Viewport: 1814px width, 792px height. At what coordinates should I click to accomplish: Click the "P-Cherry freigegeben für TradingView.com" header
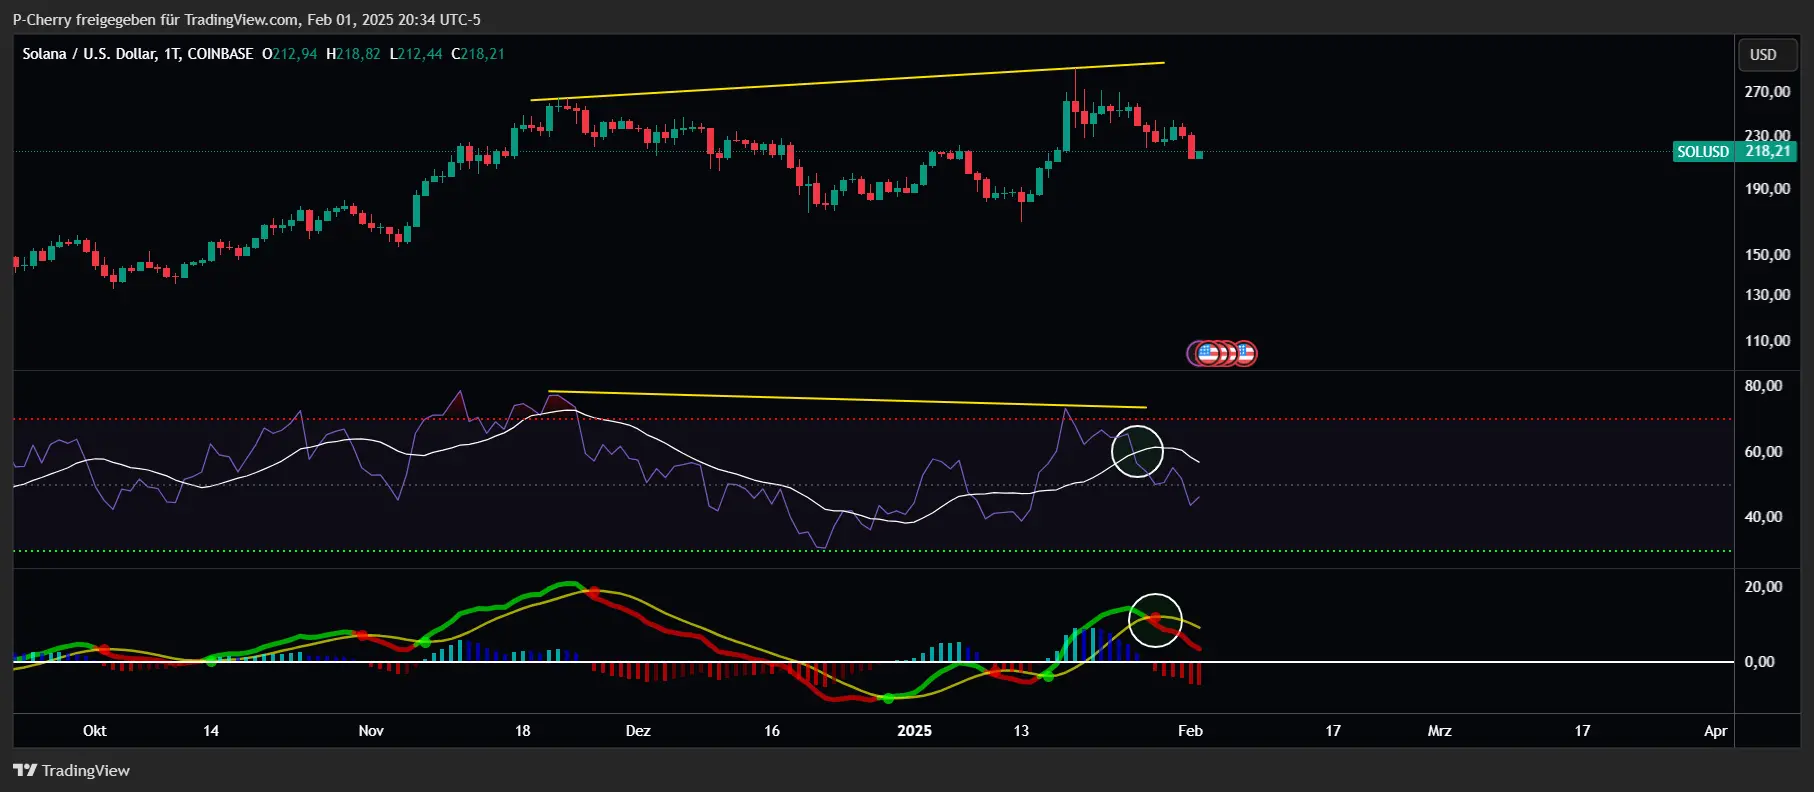click(156, 19)
